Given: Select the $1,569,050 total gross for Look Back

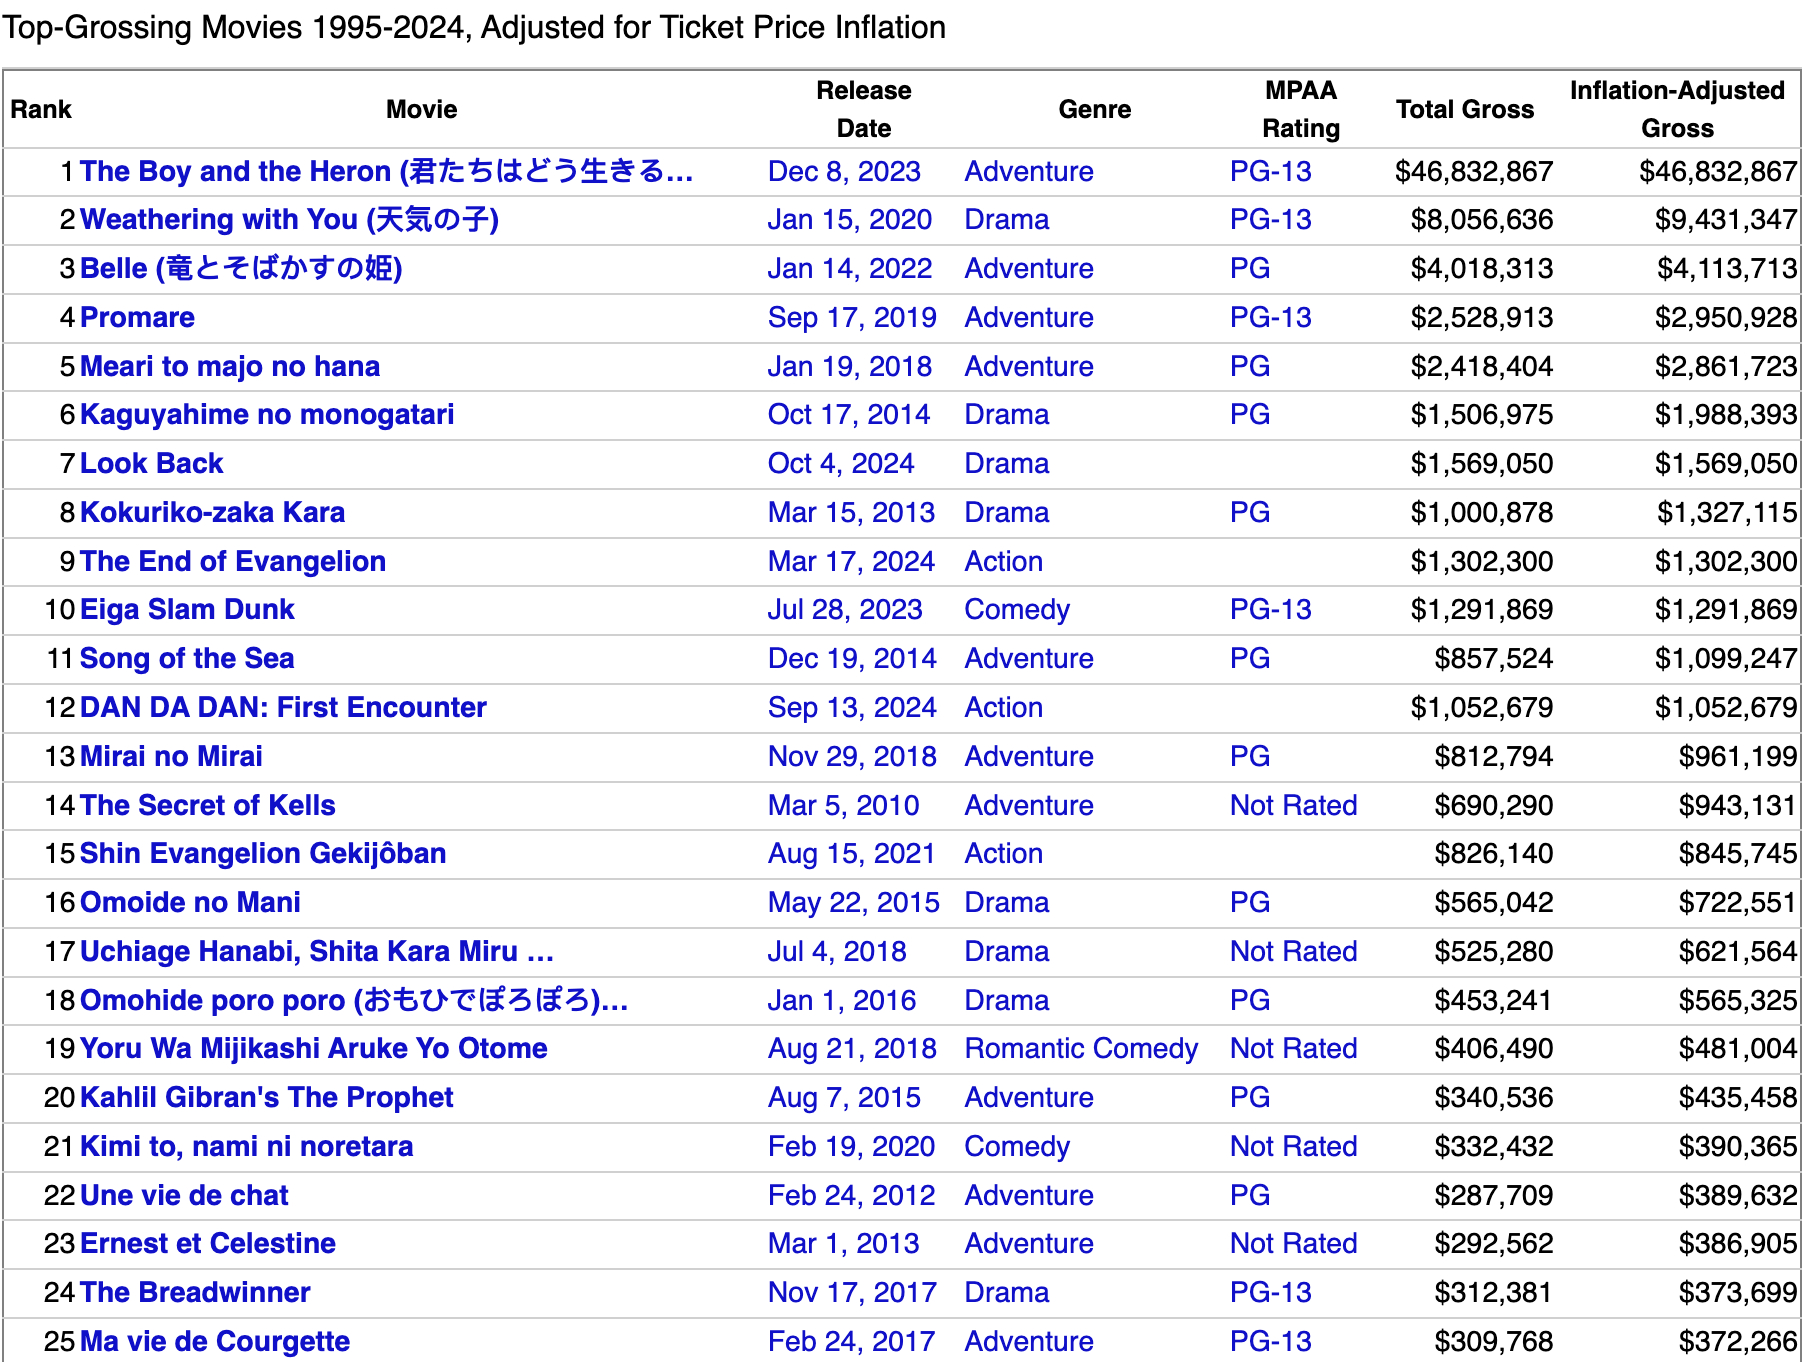Looking at the screenshot, I should 1482,463.
